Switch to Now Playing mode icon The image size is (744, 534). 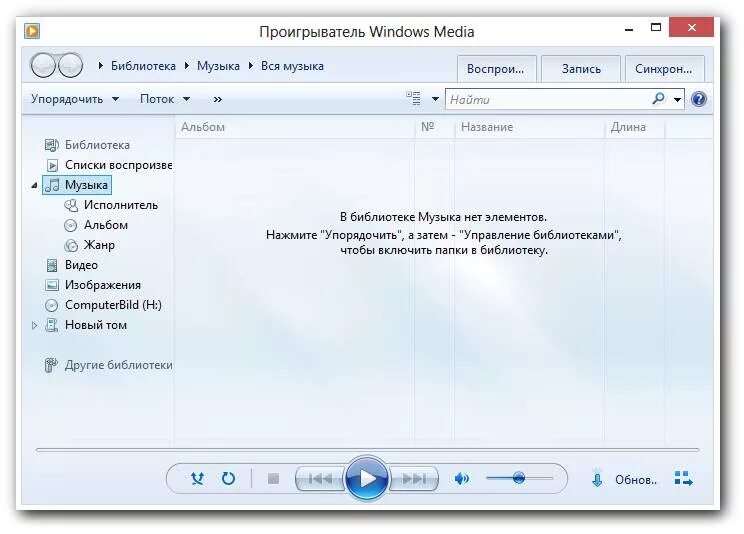pyautogui.click(x=684, y=478)
